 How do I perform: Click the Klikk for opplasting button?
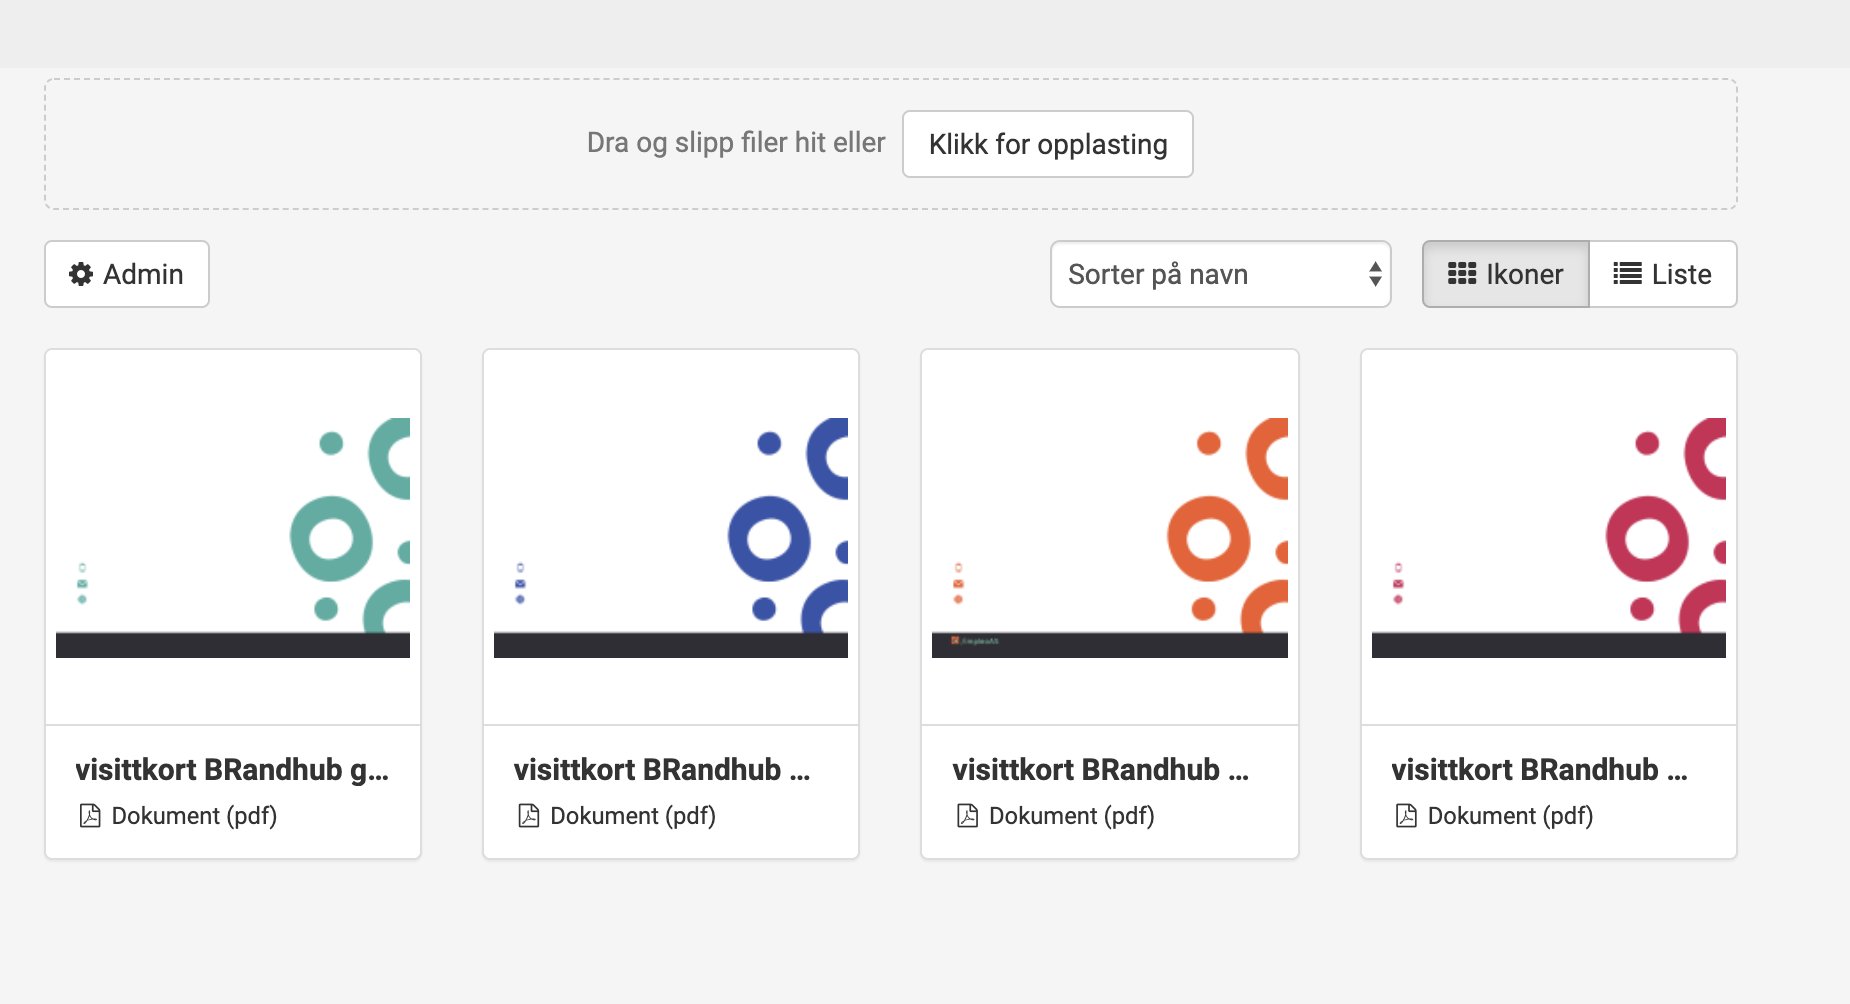coord(1047,144)
